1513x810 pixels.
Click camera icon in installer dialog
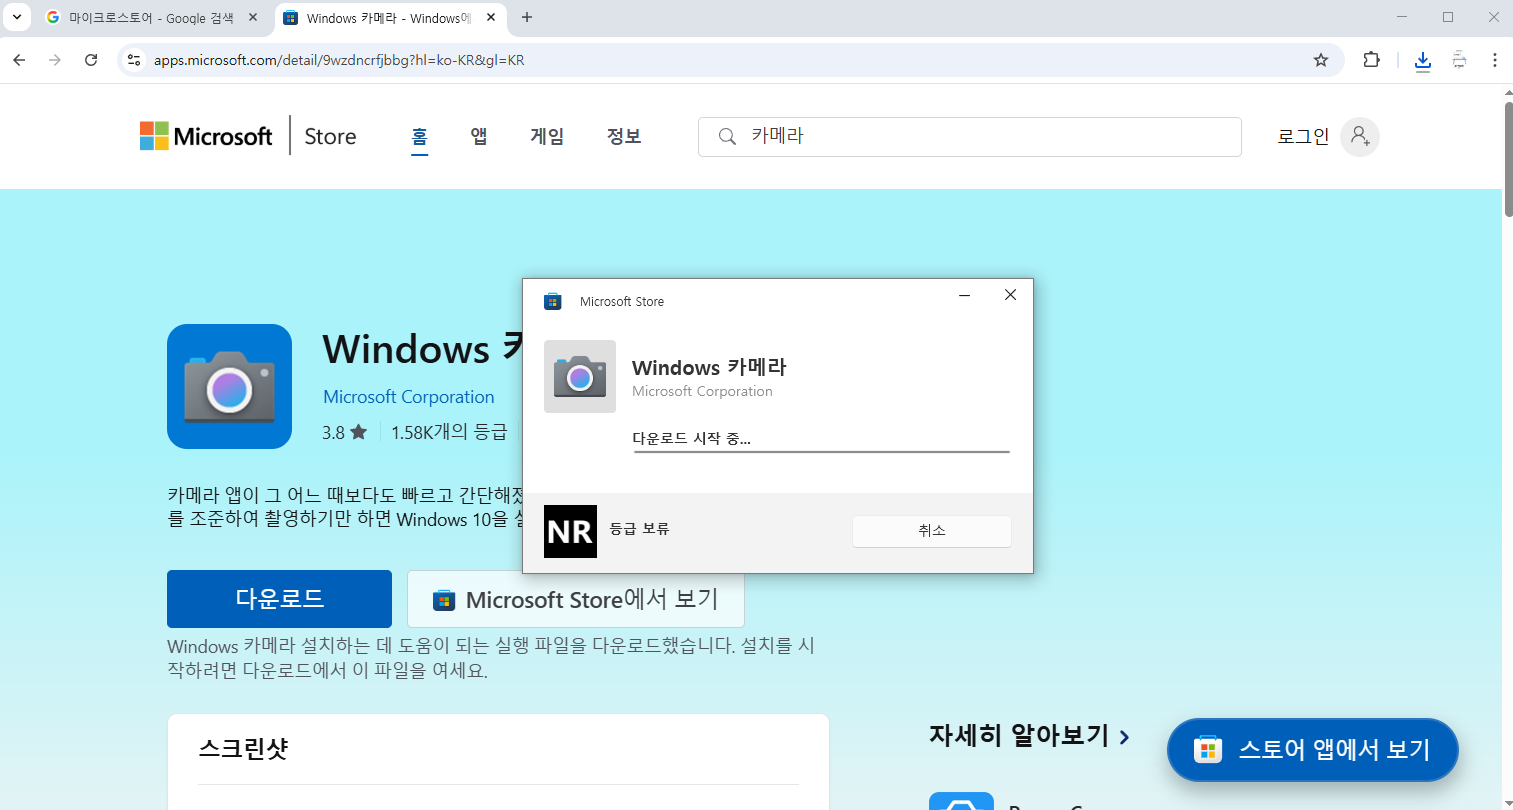pyautogui.click(x=580, y=377)
